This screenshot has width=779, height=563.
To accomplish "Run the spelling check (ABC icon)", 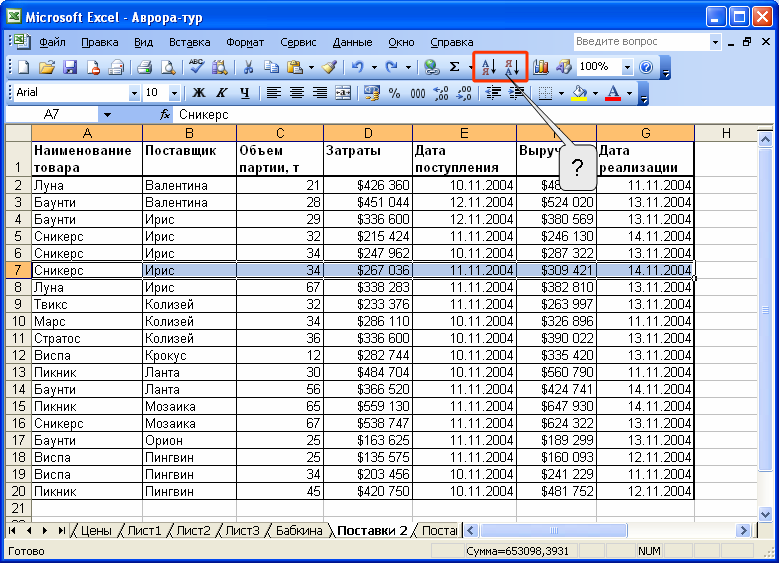I will [197, 67].
